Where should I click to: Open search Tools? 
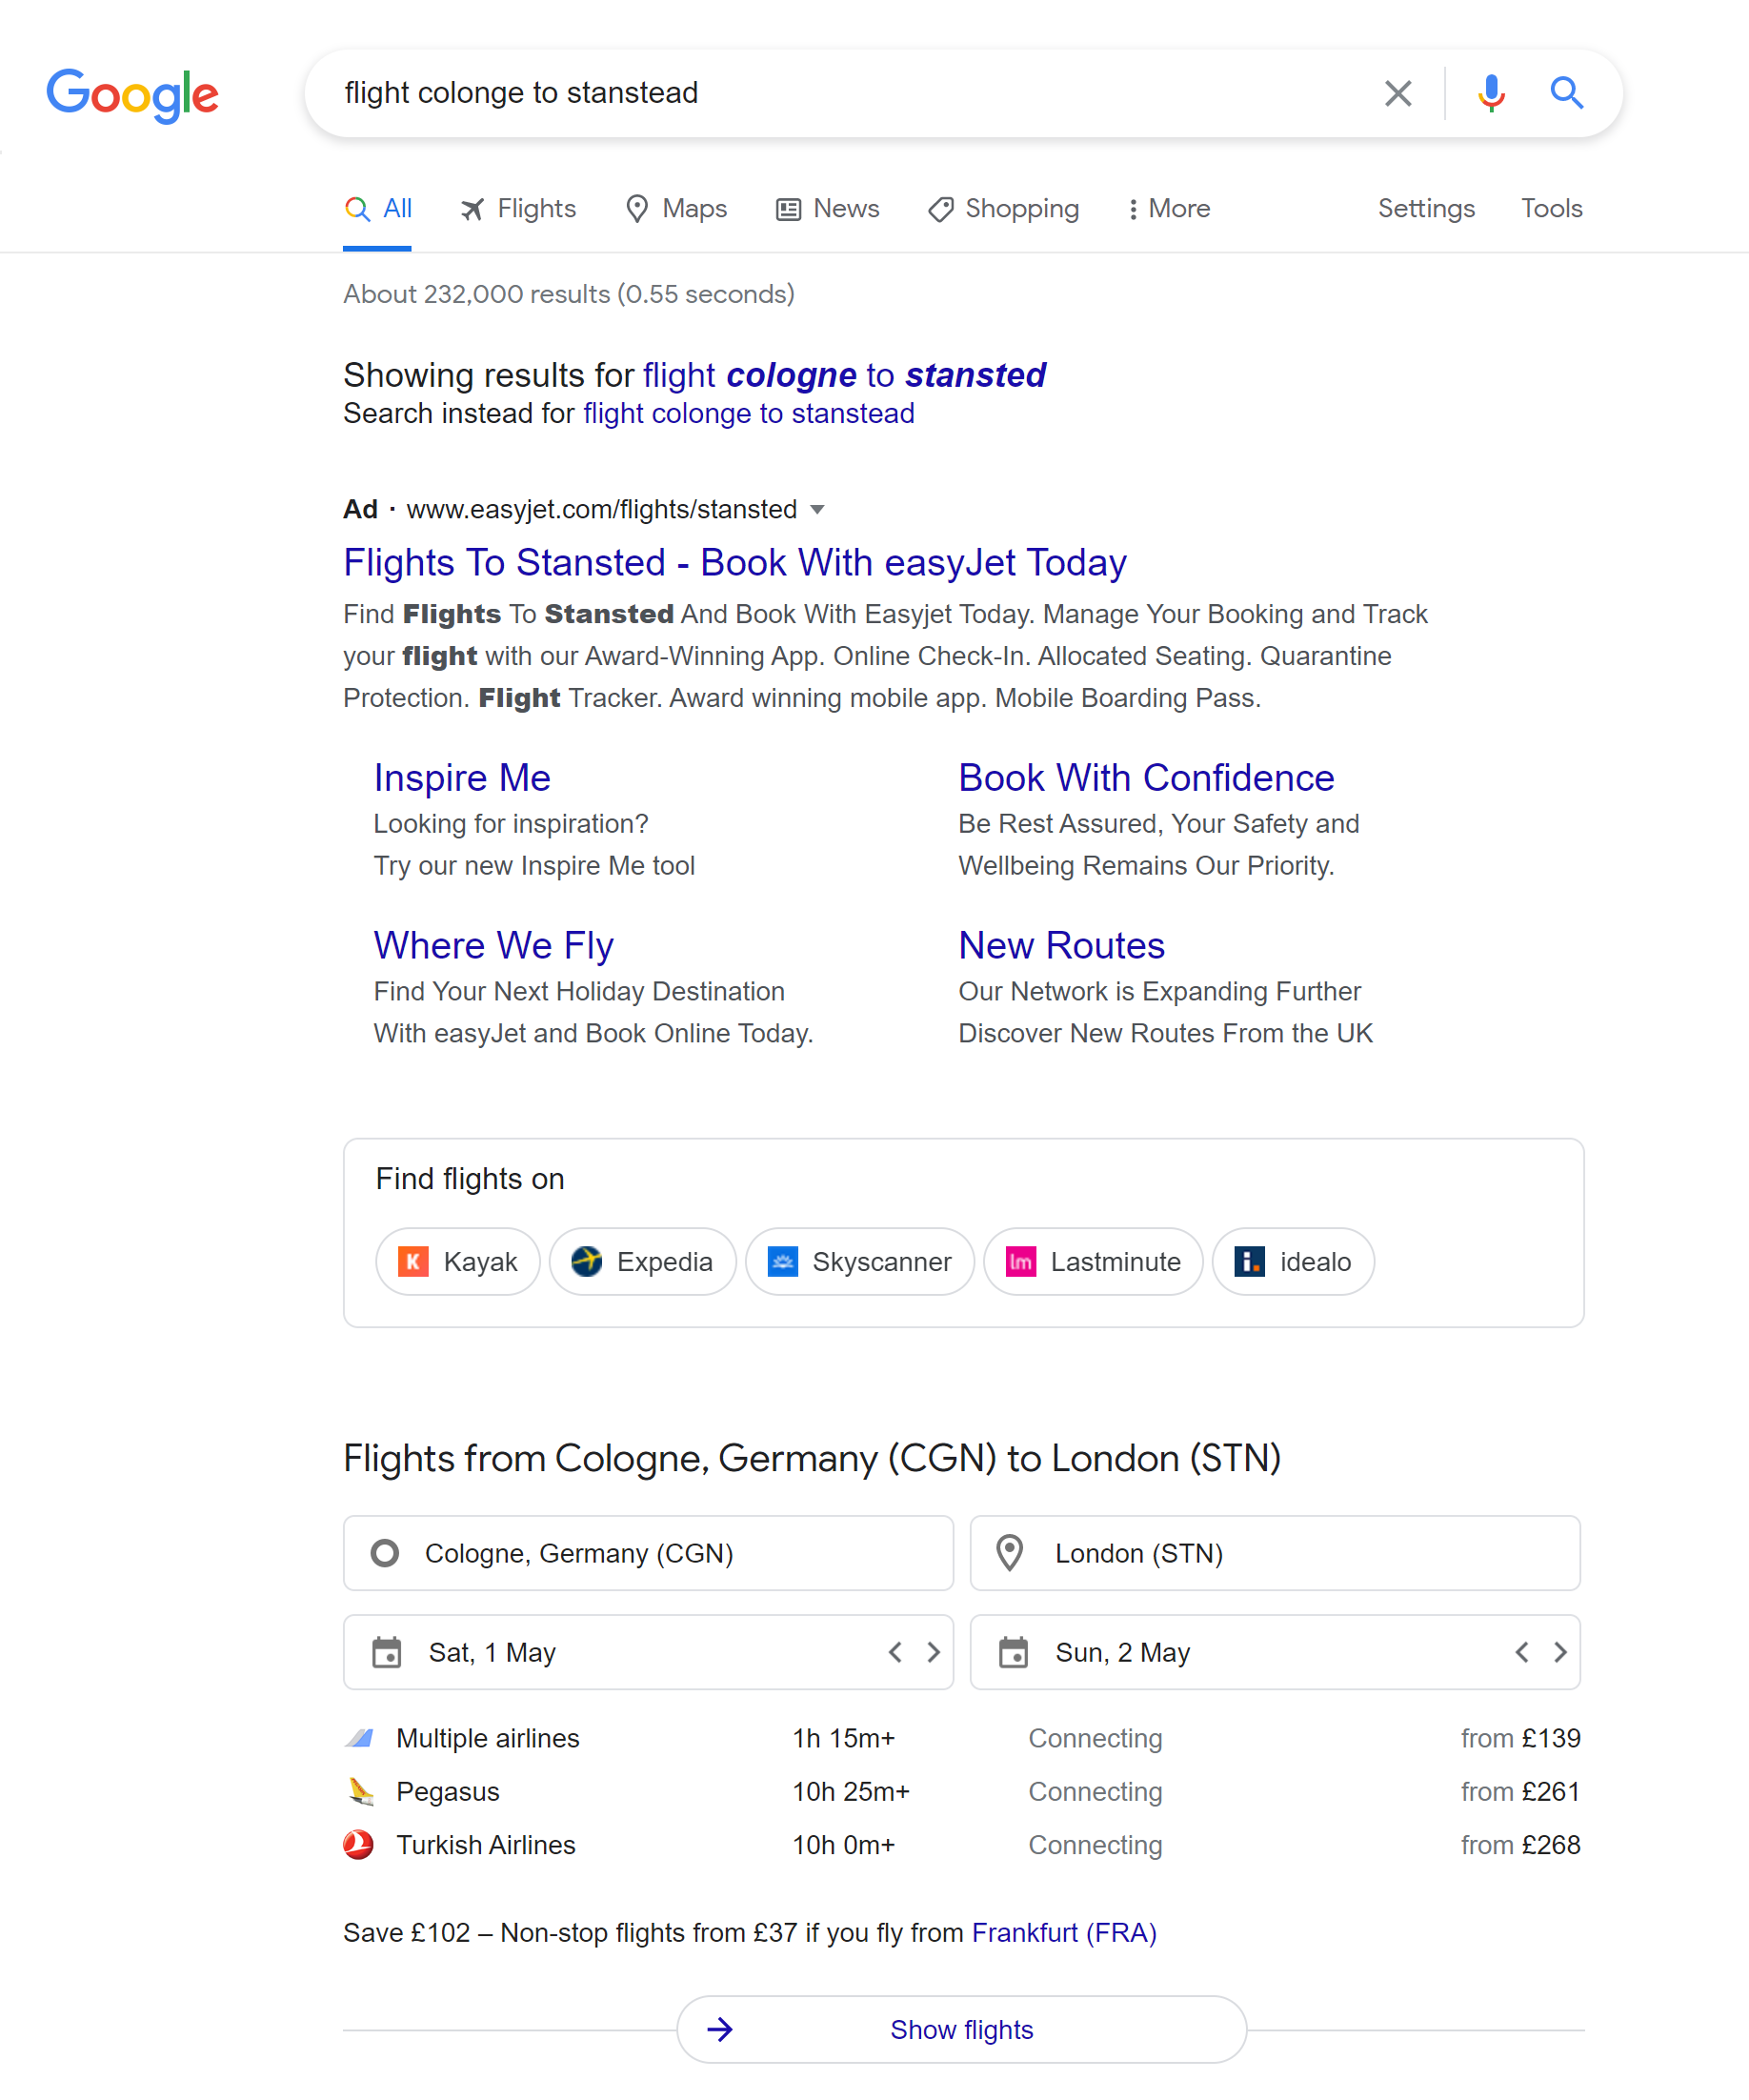[1551, 209]
